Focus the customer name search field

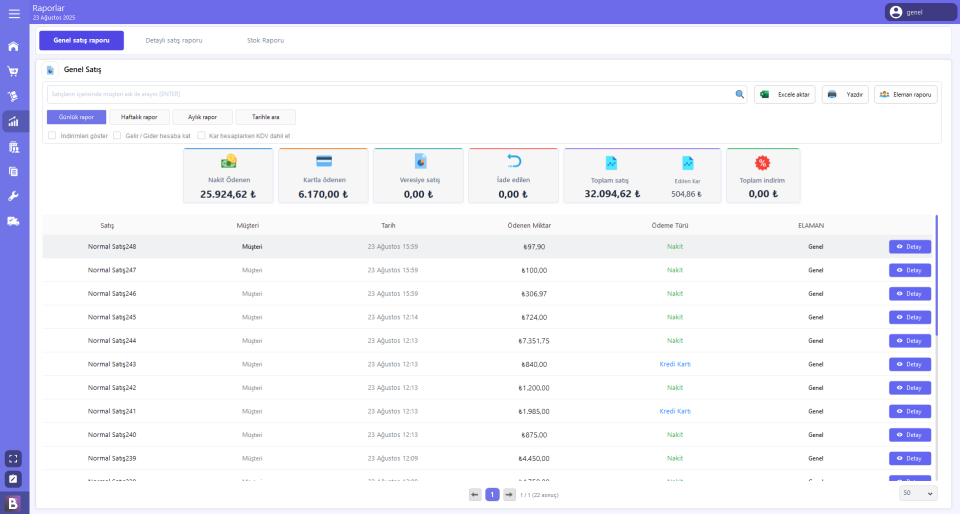[x=390, y=94]
